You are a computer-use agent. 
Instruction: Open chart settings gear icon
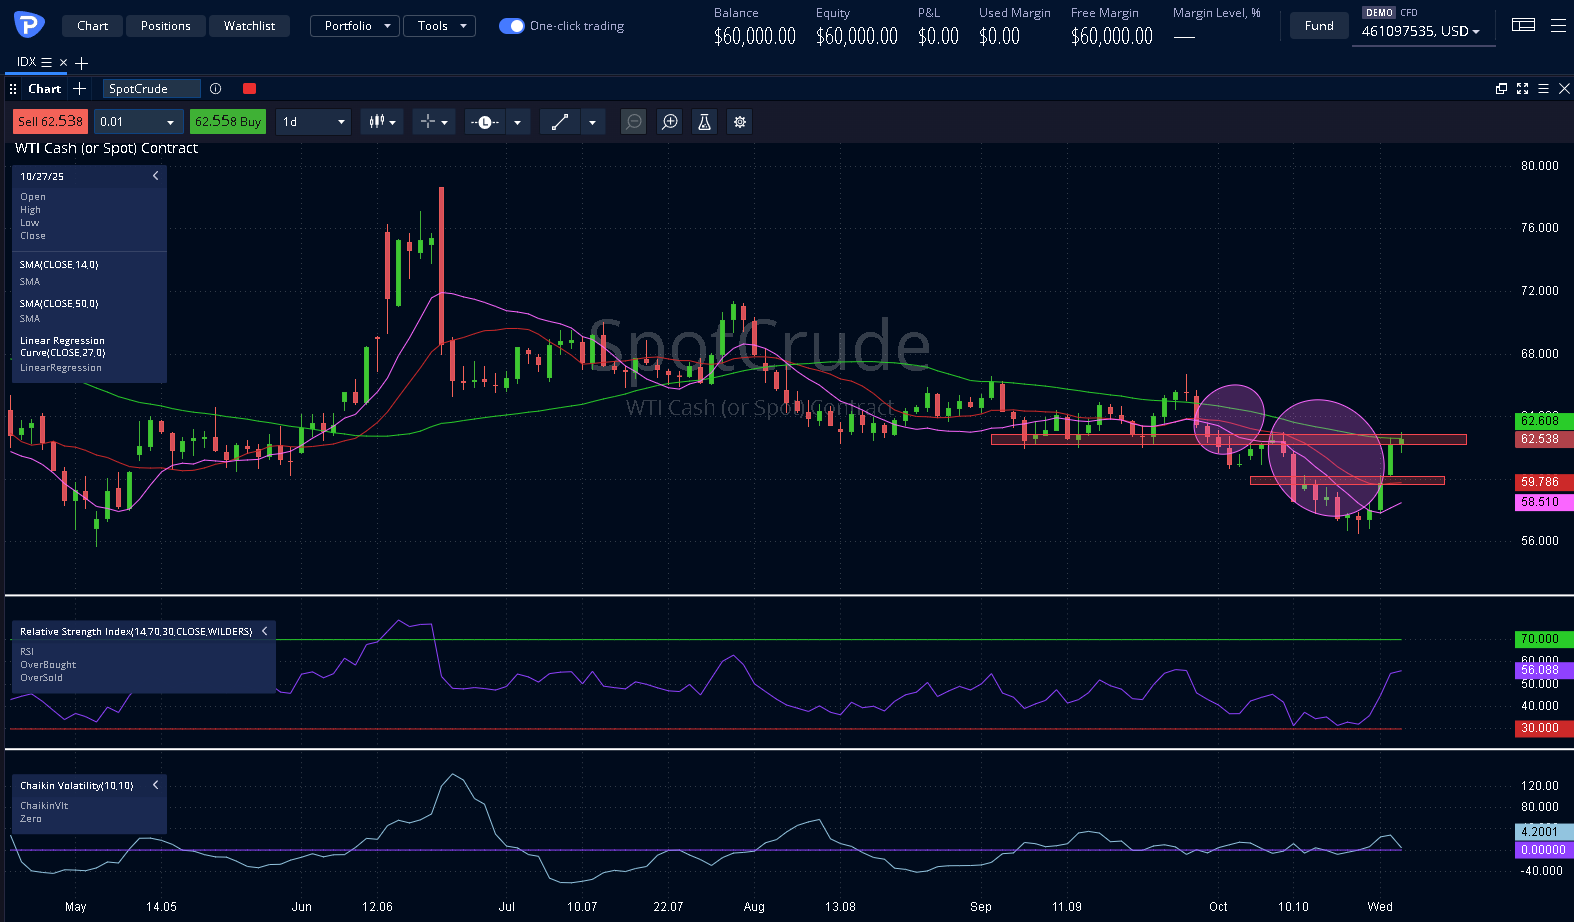point(740,122)
